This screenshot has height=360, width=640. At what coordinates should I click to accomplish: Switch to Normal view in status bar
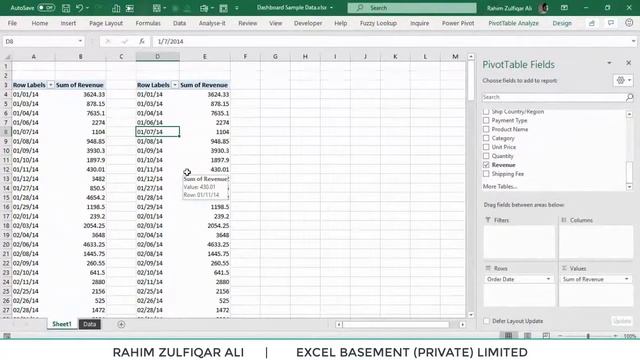(x=508, y=336)
